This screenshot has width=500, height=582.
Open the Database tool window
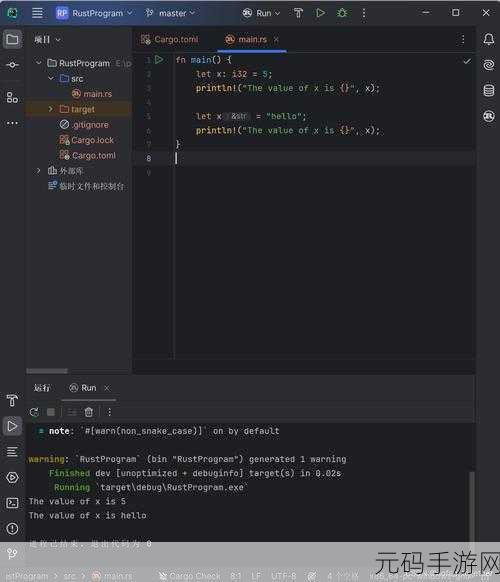pos(488,91)
